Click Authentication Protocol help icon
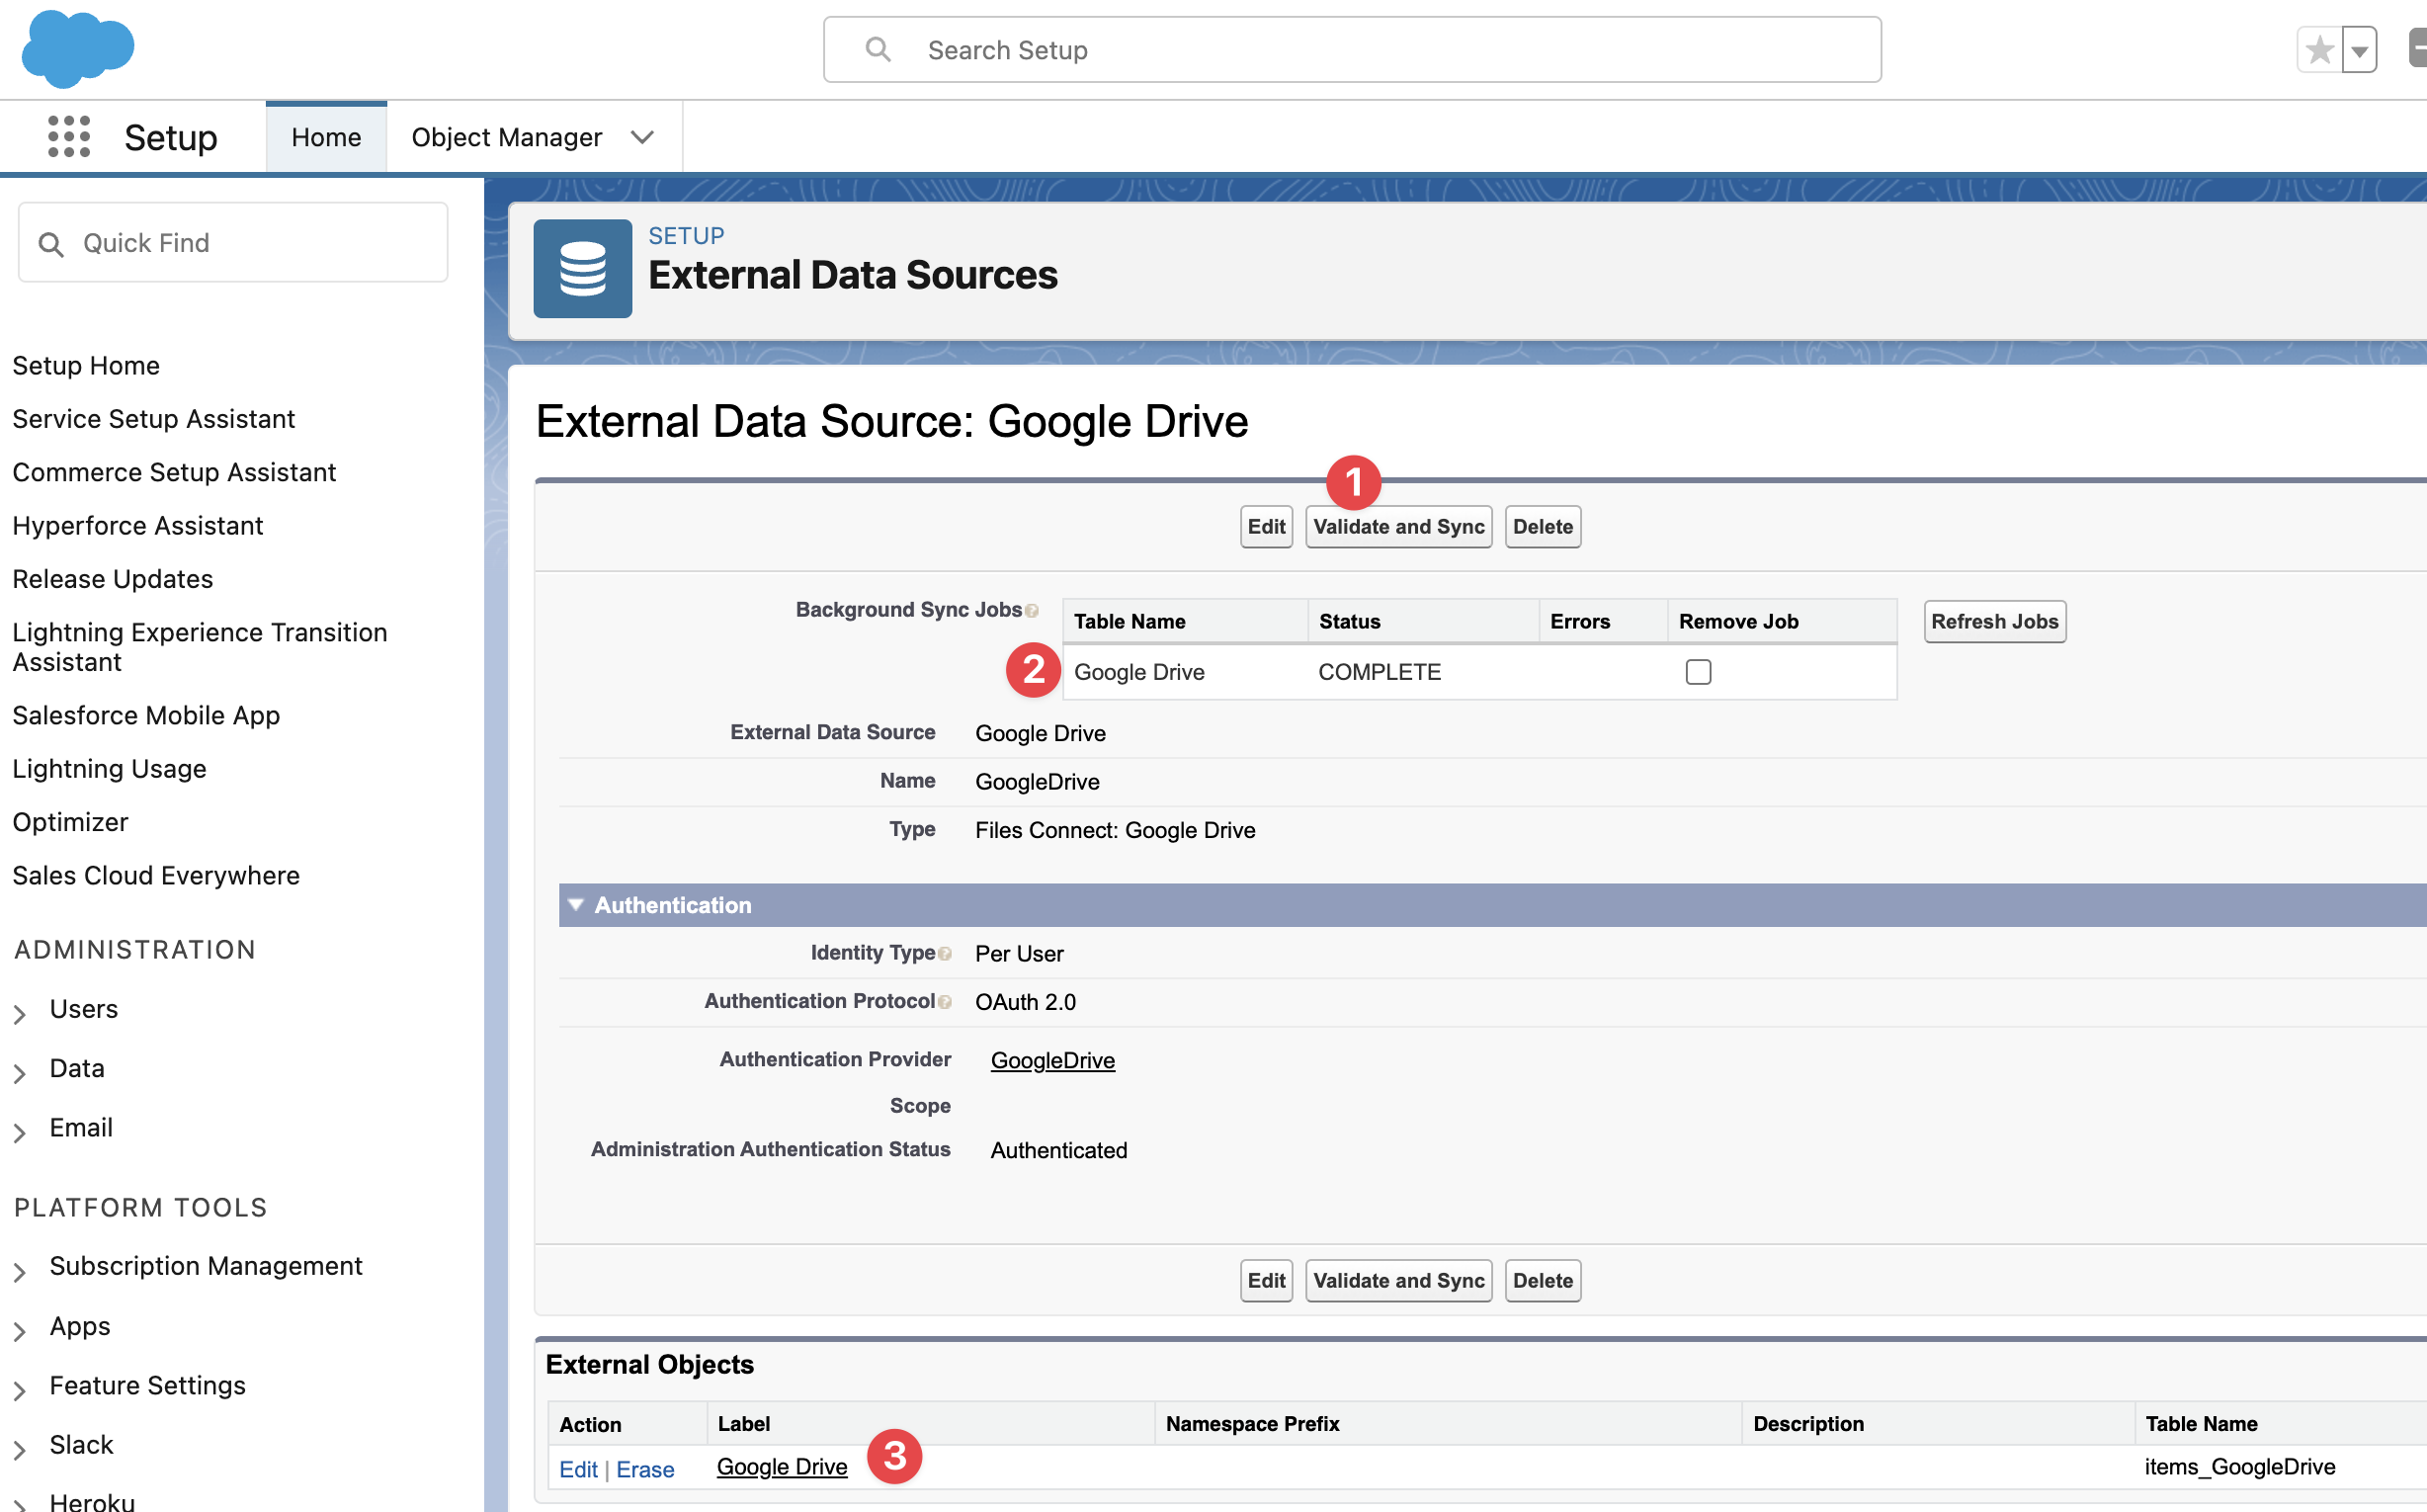 click(945, 1002)
